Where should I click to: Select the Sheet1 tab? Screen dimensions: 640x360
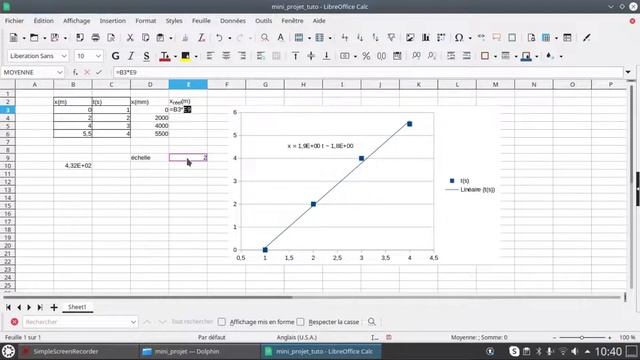click(x=77, y=307)
